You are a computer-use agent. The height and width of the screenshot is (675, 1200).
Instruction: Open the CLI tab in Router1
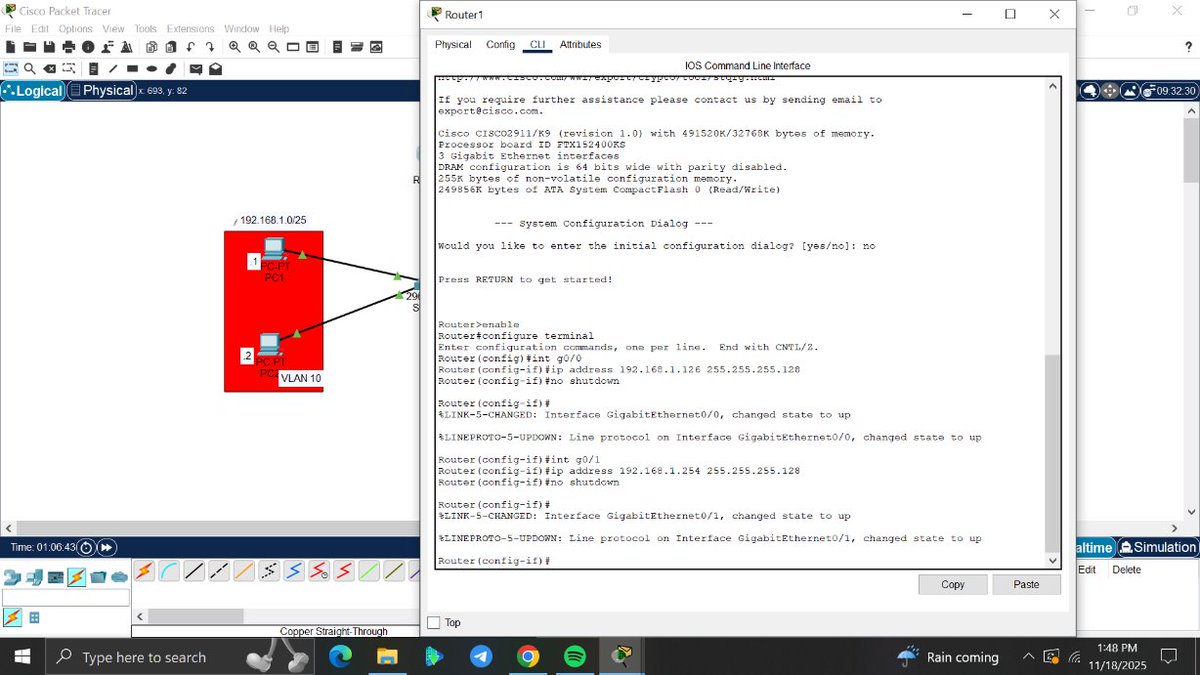tap(537, 45)
